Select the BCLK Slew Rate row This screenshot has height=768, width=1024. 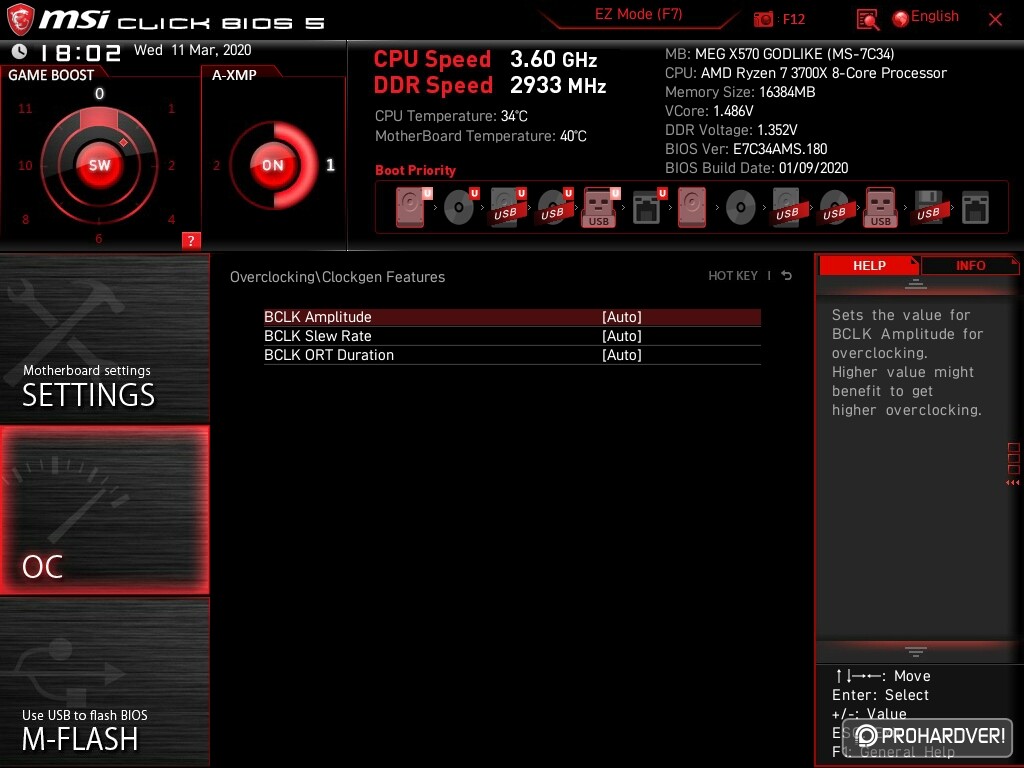pyautogui.click(x=512, y=336)
